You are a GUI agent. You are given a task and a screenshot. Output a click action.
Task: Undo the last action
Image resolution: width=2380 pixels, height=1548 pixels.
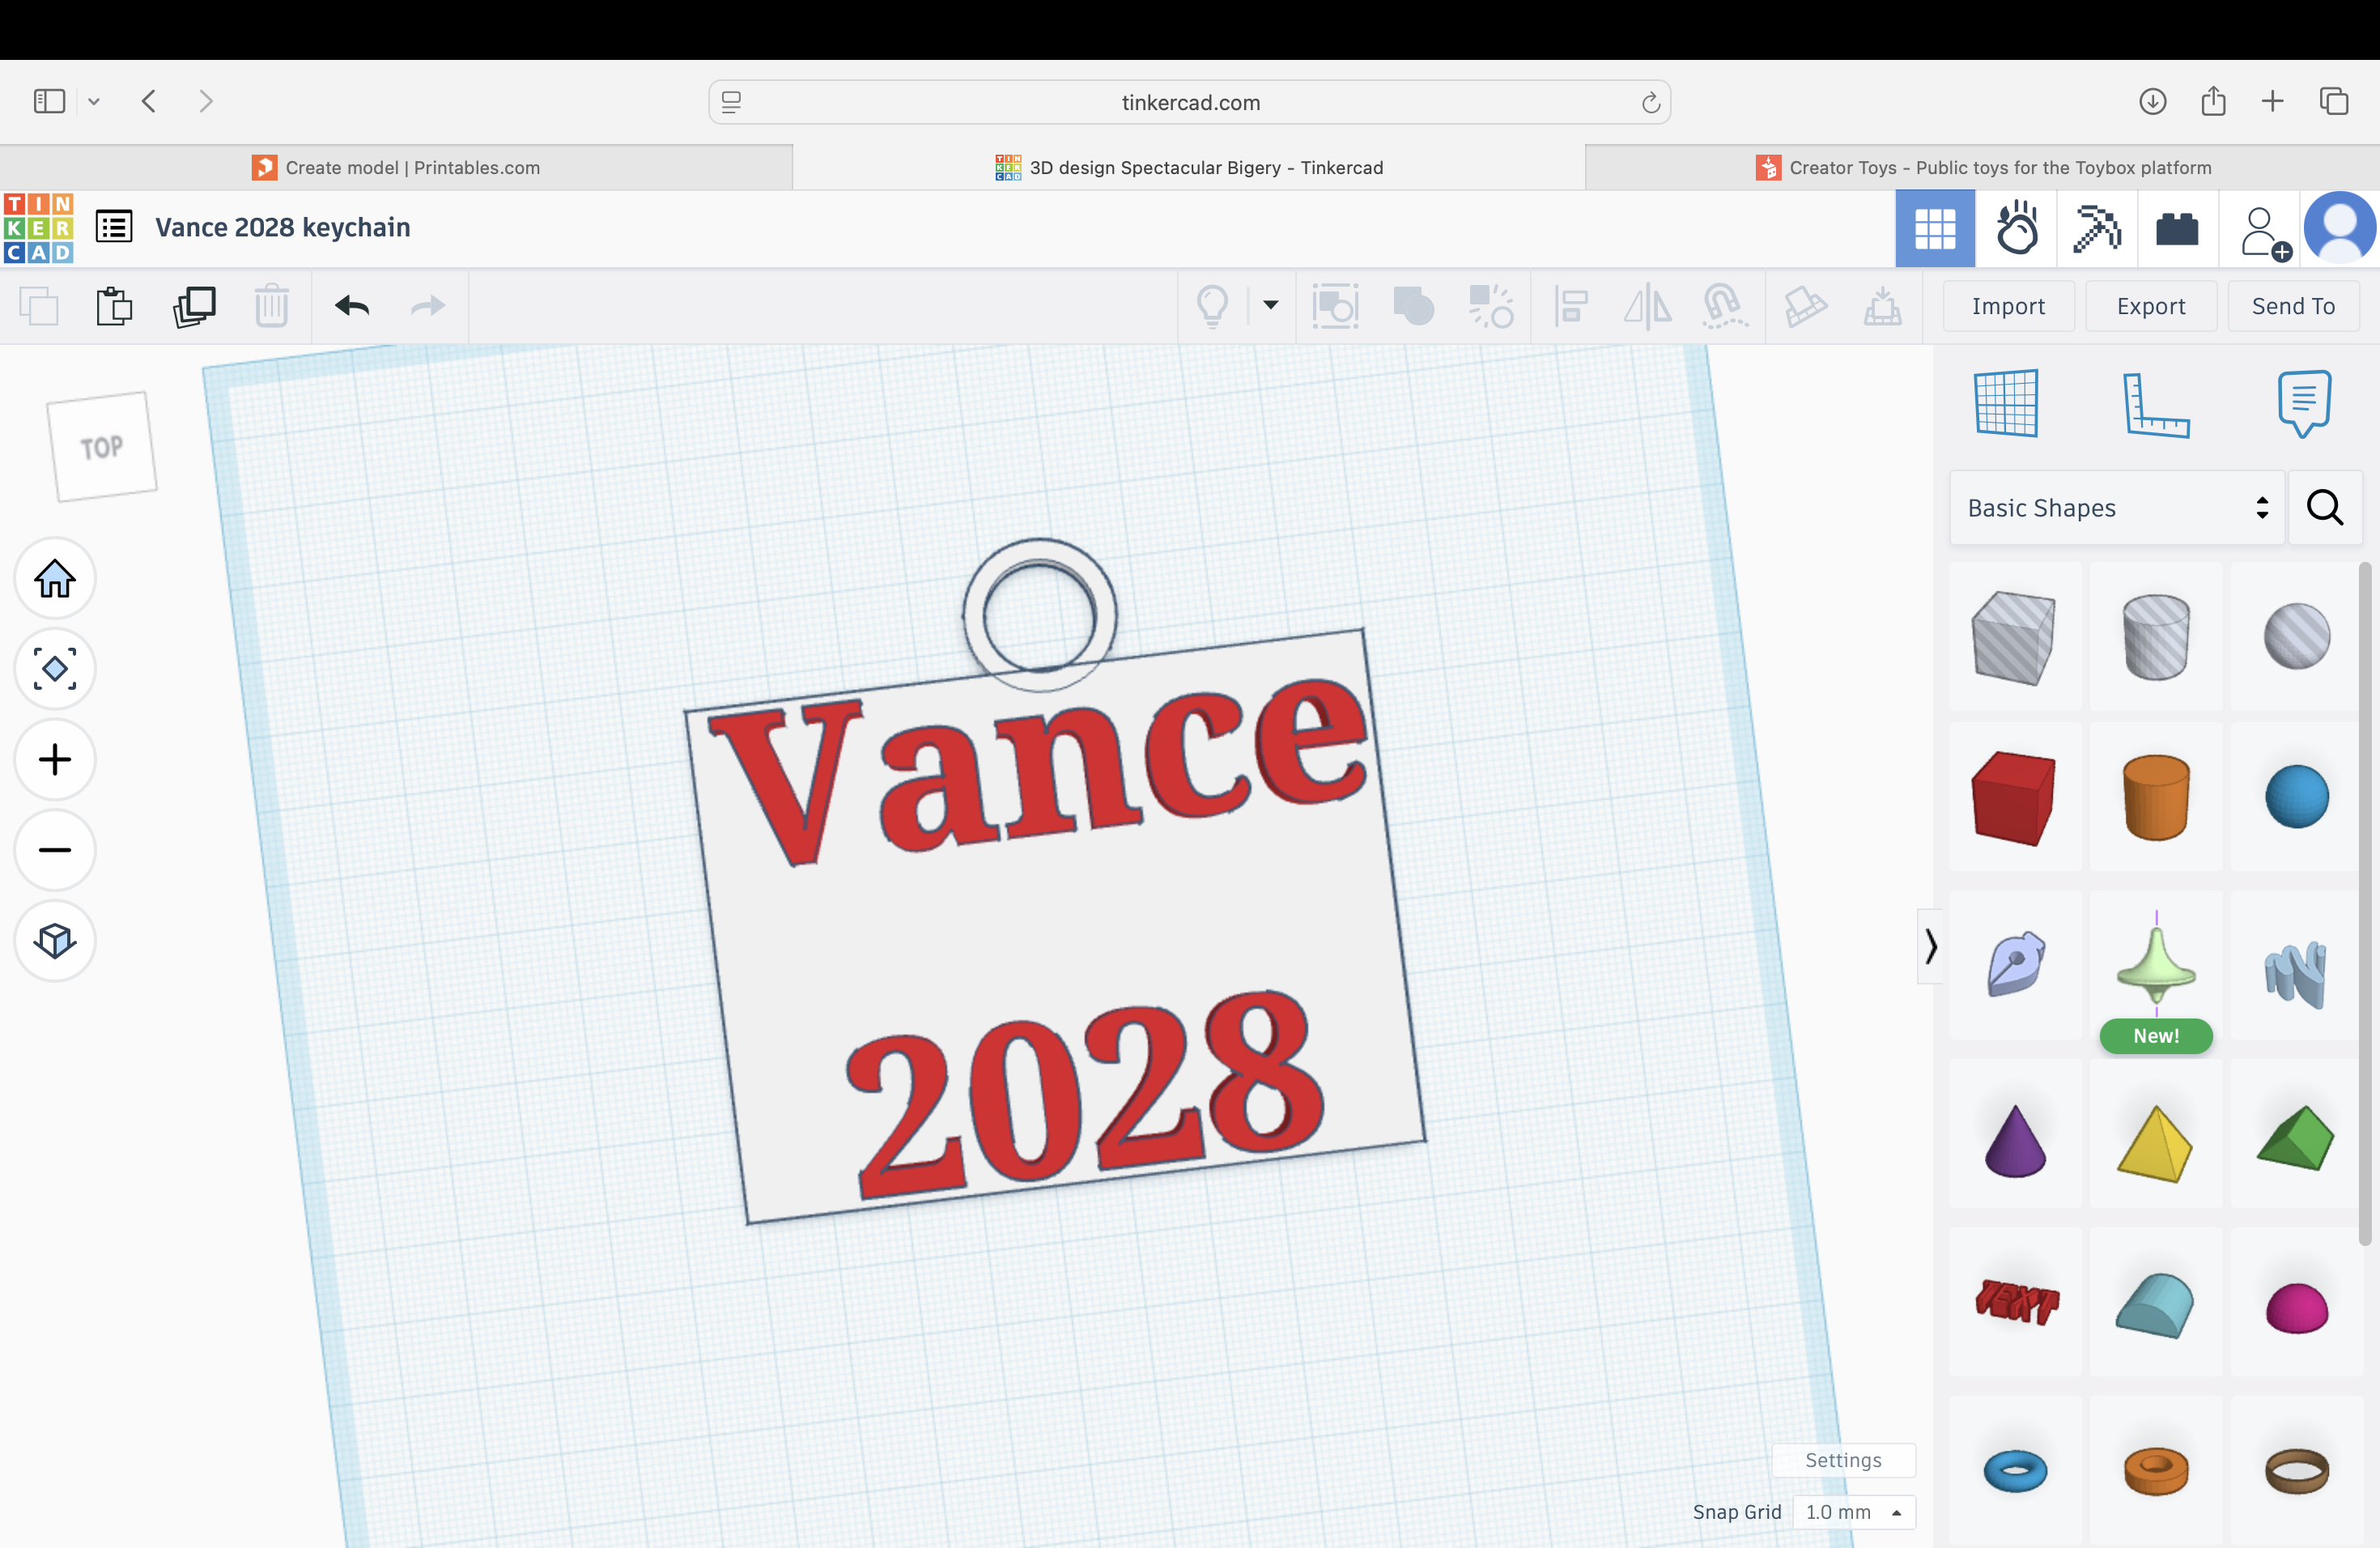tap(352, 306)
